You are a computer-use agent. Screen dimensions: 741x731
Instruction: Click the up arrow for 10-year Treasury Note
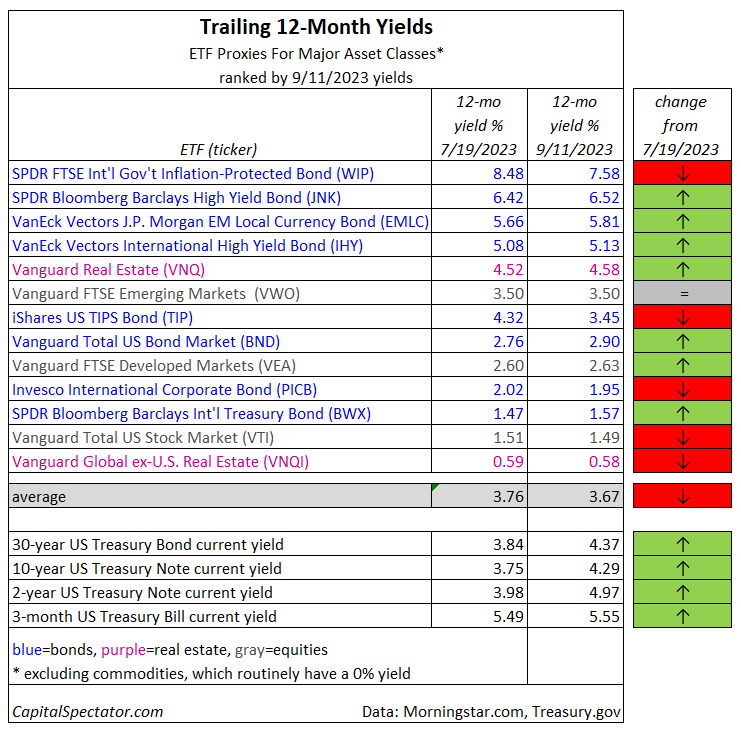click(x=682, y=568)
